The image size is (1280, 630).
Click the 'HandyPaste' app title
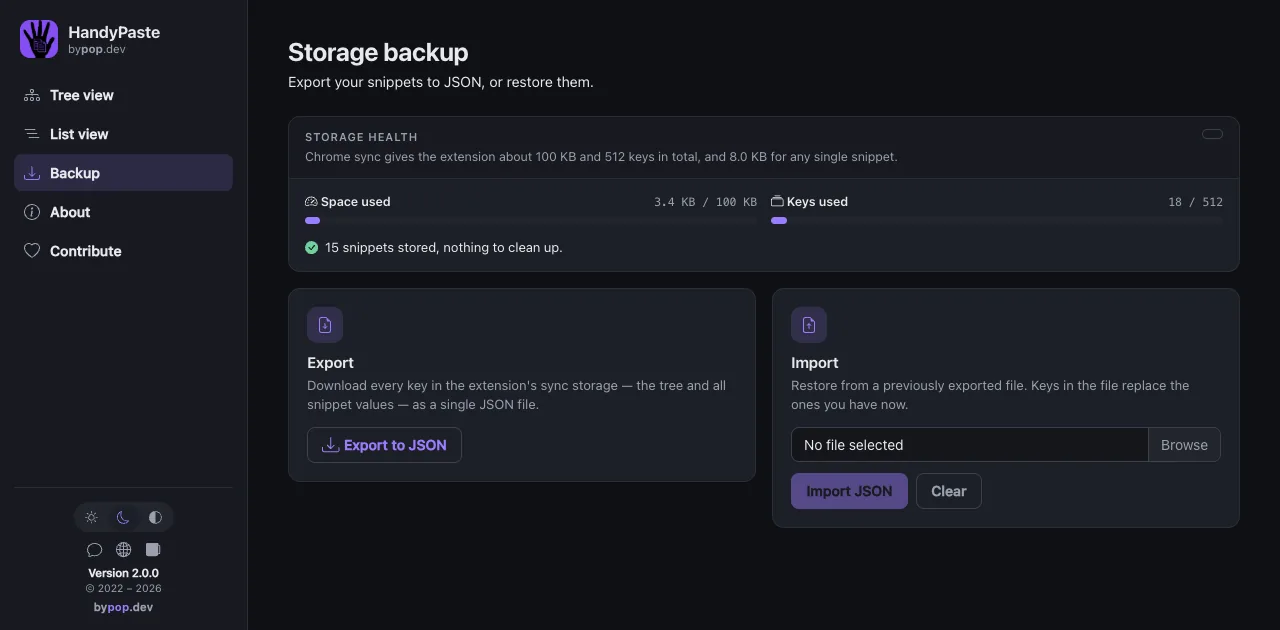(x=114, y=32)
